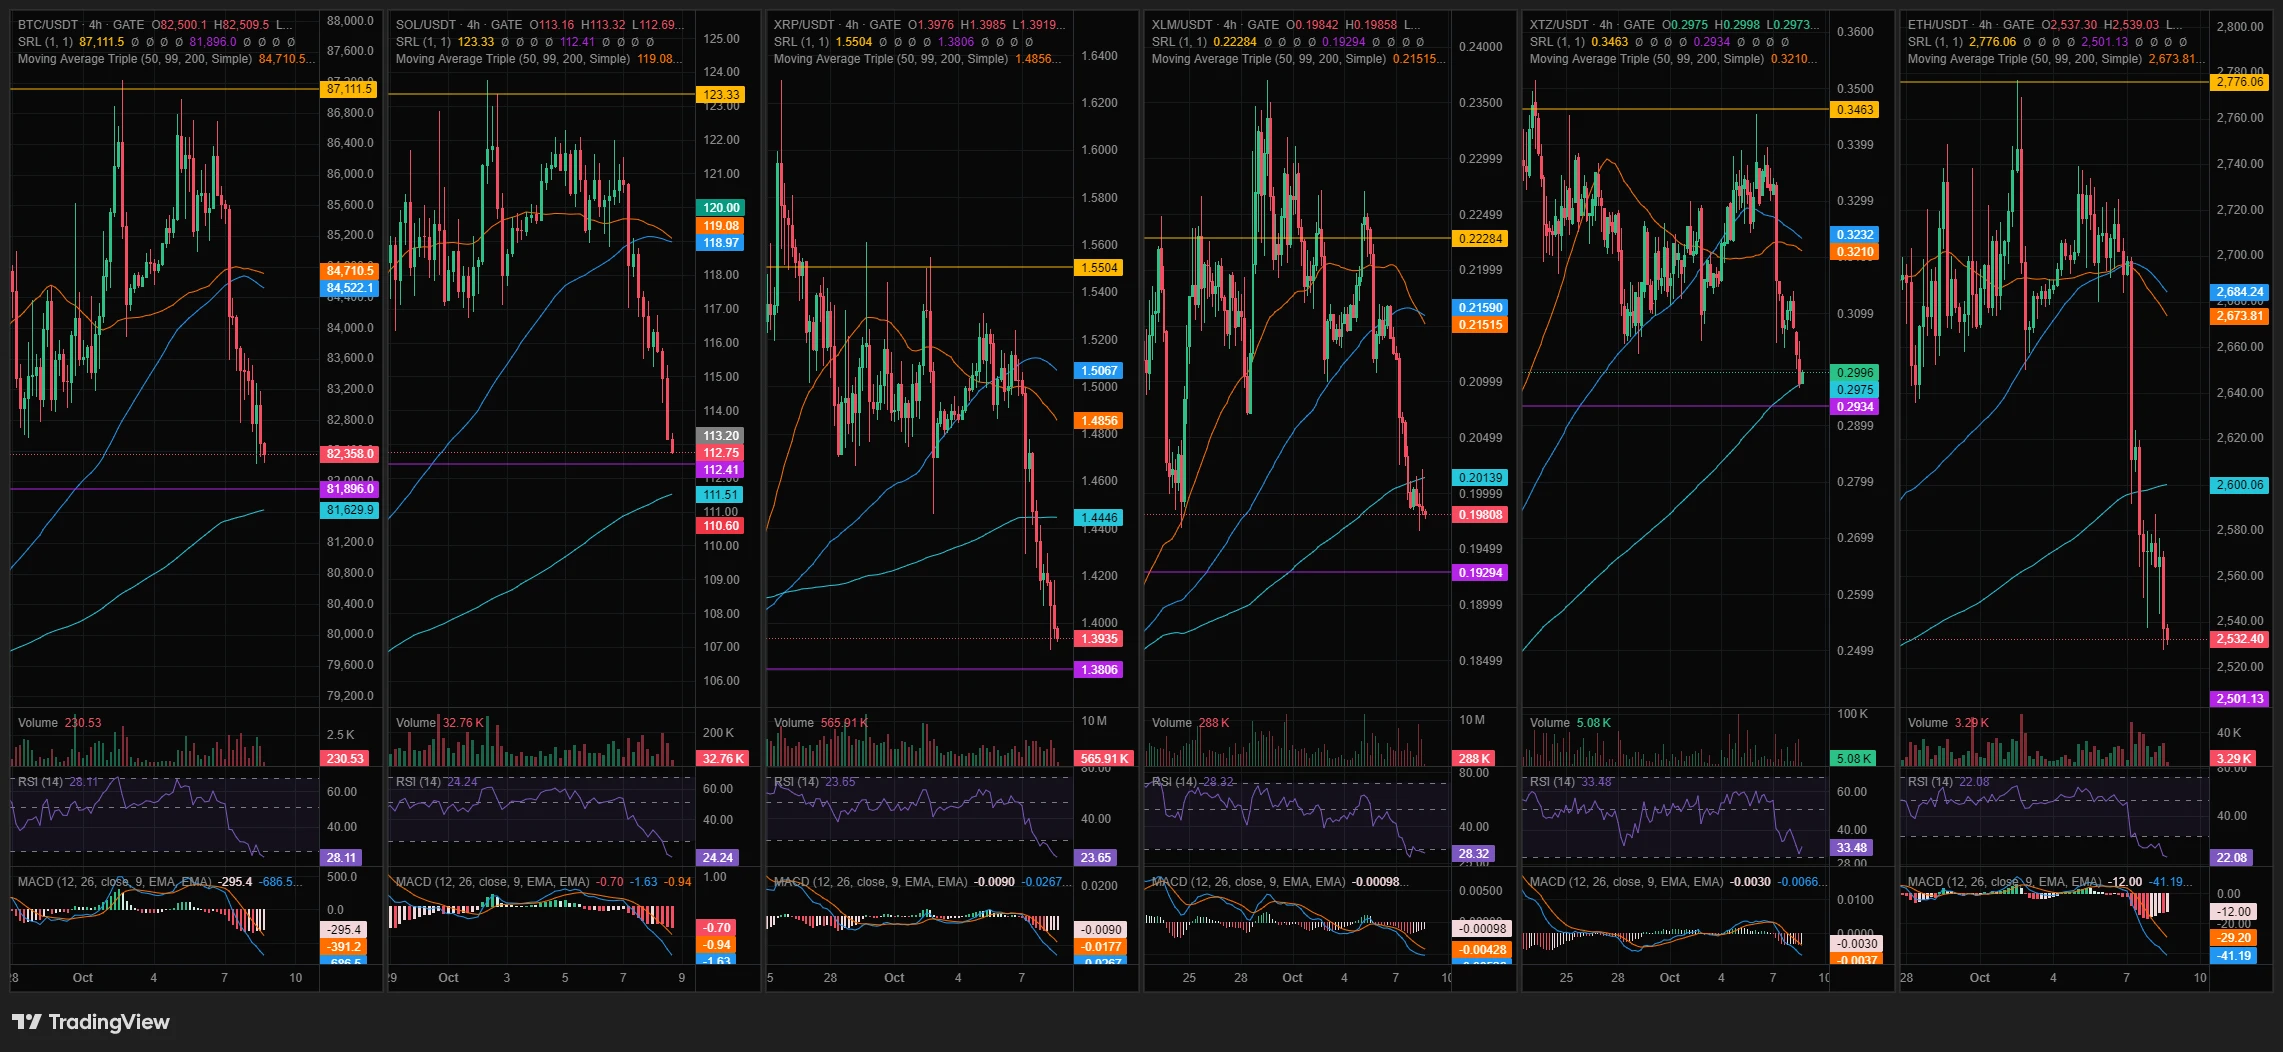
Task: Select the red 82,358.0 current price label
Action: [349, 454]
